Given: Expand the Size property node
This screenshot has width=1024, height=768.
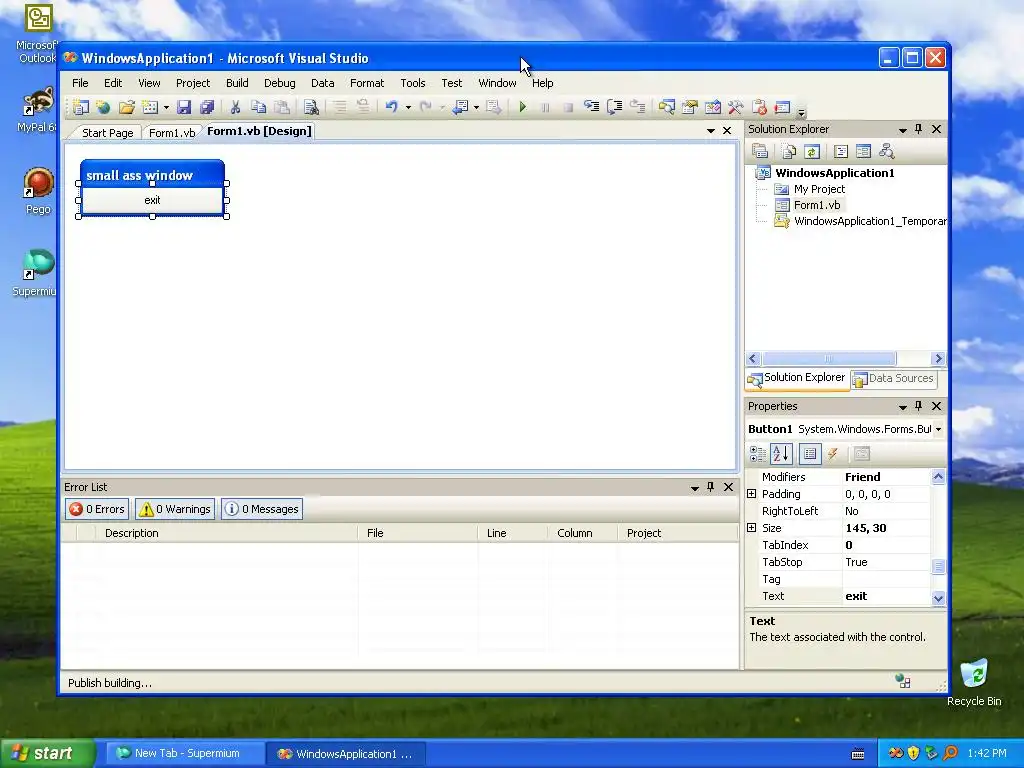Looking at the screenshot, I should [752, 528].
